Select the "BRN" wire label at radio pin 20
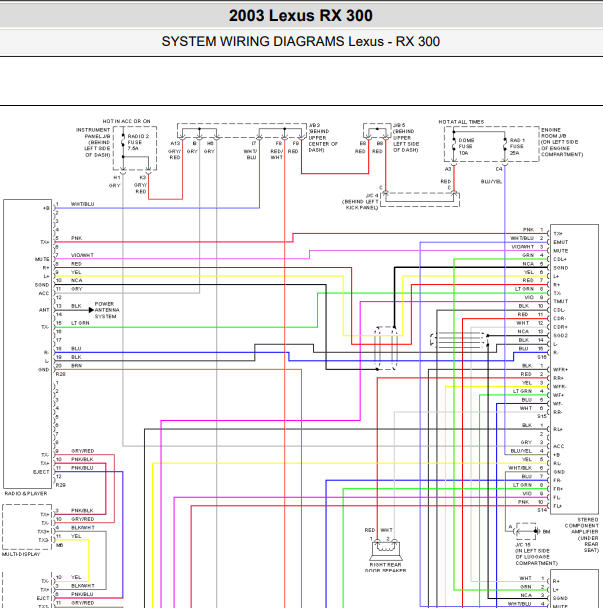Image resolution: width=603 pixels, height=608 pixels. click(76, 366)
